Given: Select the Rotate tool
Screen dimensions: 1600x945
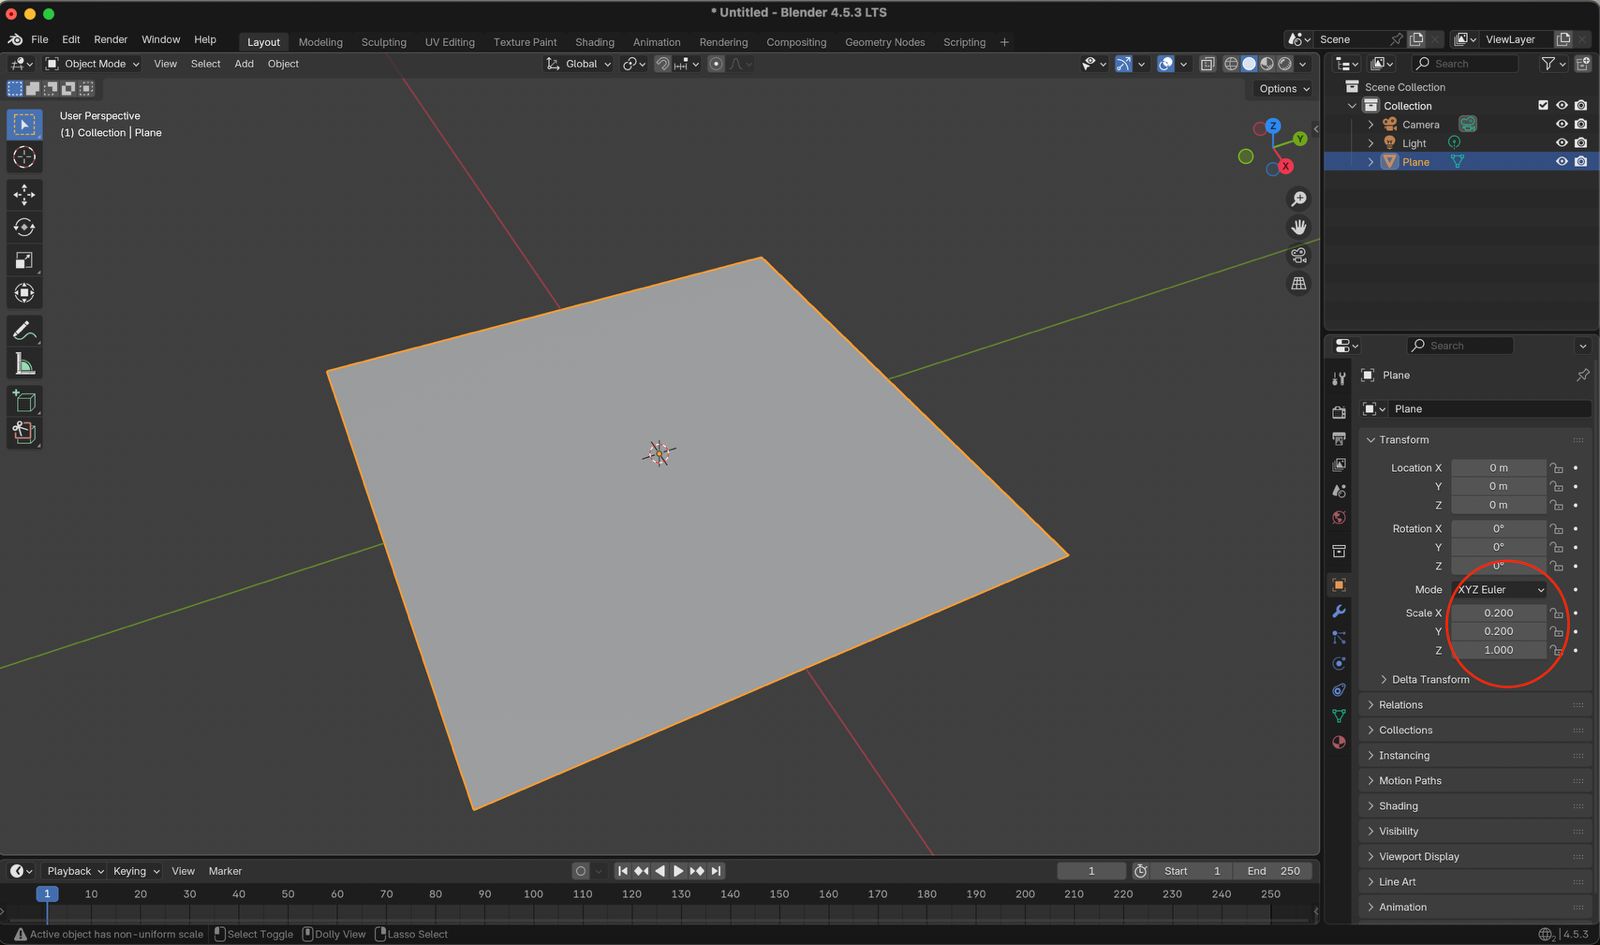Looking at the screenshot, I should point(24,228).
